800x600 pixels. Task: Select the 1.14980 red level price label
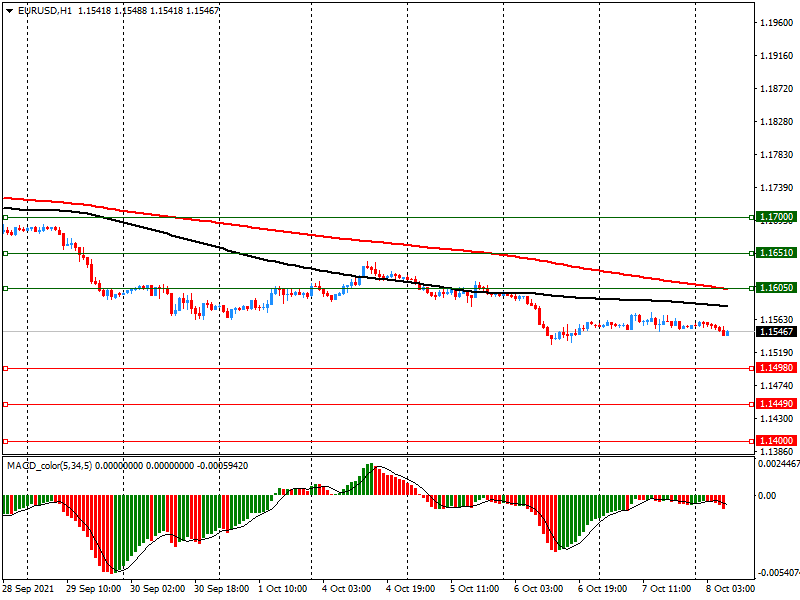coord(776,368)
